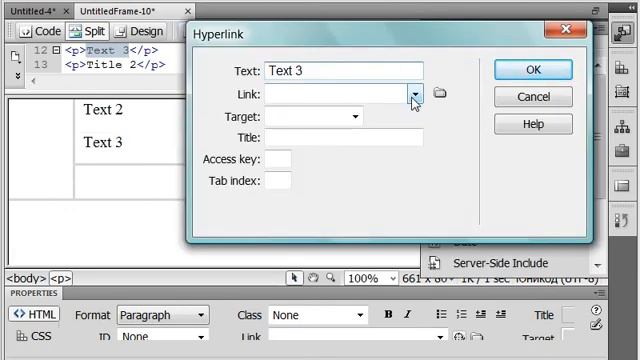Image resolution: width=640 pixels, height=360 pixels.
Task: Collapse code block at line 12
Action: (56, 50)
